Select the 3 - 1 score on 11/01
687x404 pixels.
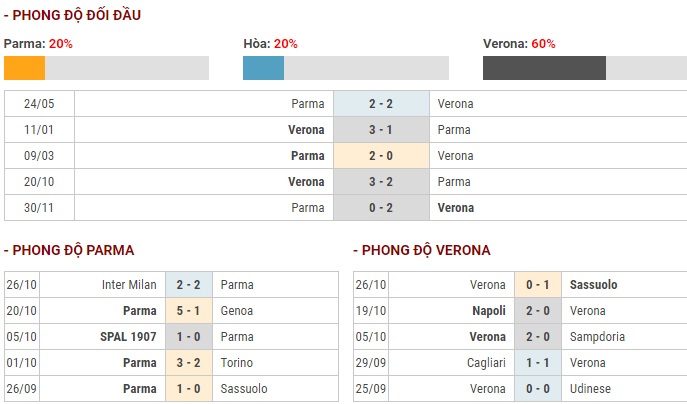click(x=381, y=130)
